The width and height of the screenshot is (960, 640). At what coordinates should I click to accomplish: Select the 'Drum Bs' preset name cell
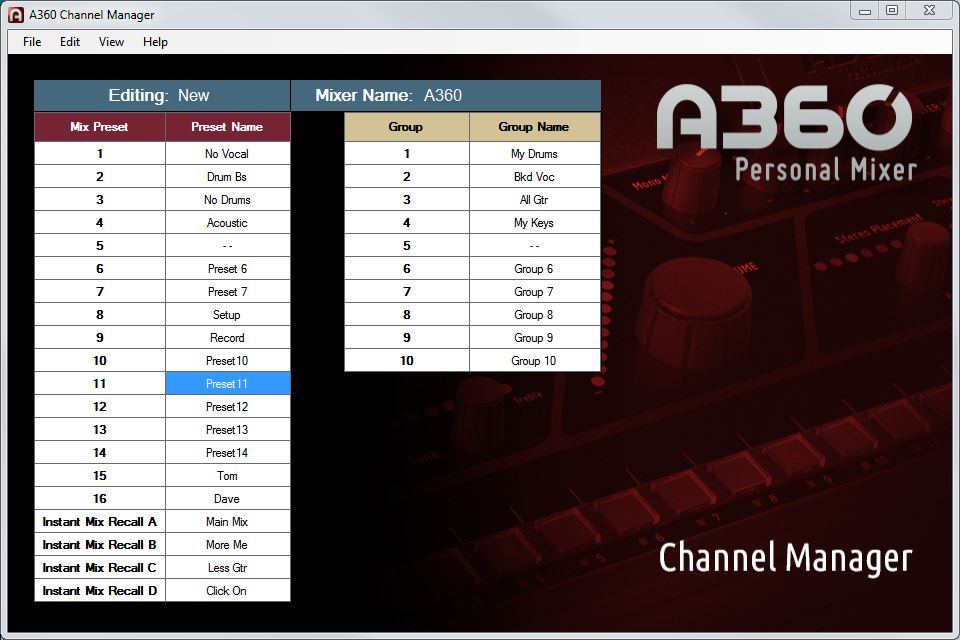pos(228,176)
